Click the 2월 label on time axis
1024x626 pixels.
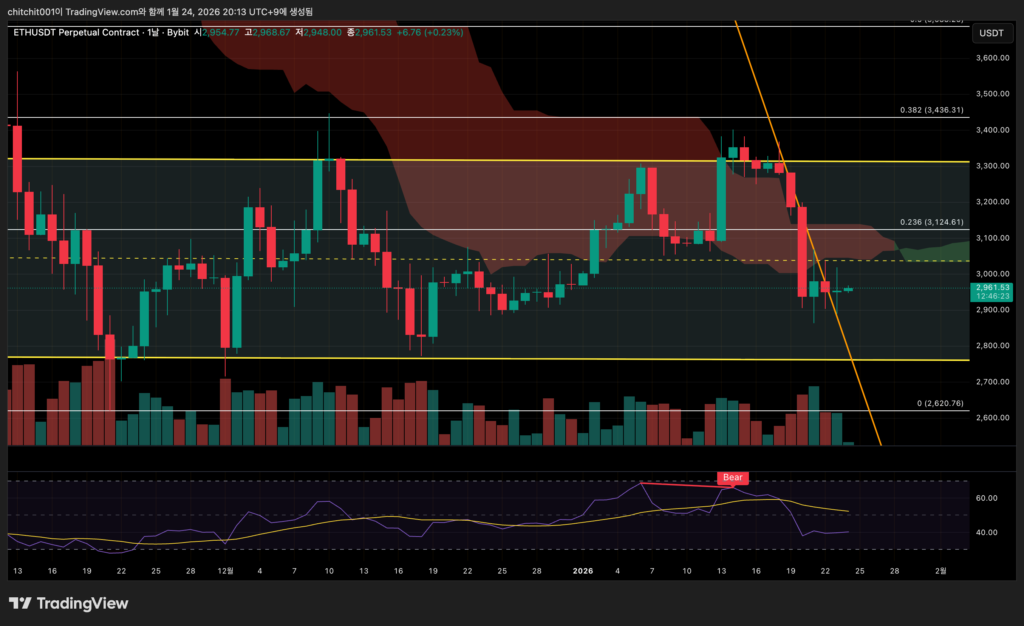(941, 570)
